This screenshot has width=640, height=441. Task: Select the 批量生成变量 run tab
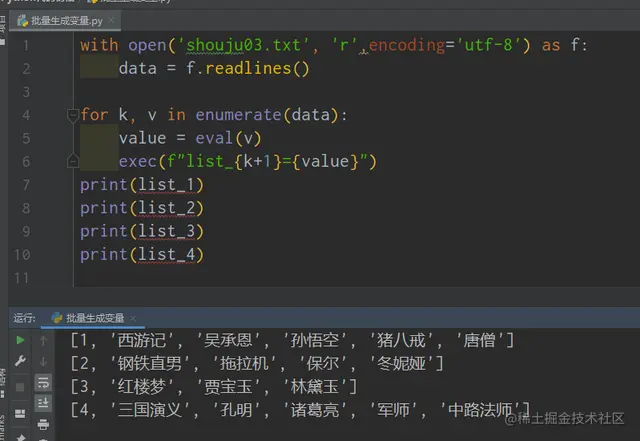(94, 318)
